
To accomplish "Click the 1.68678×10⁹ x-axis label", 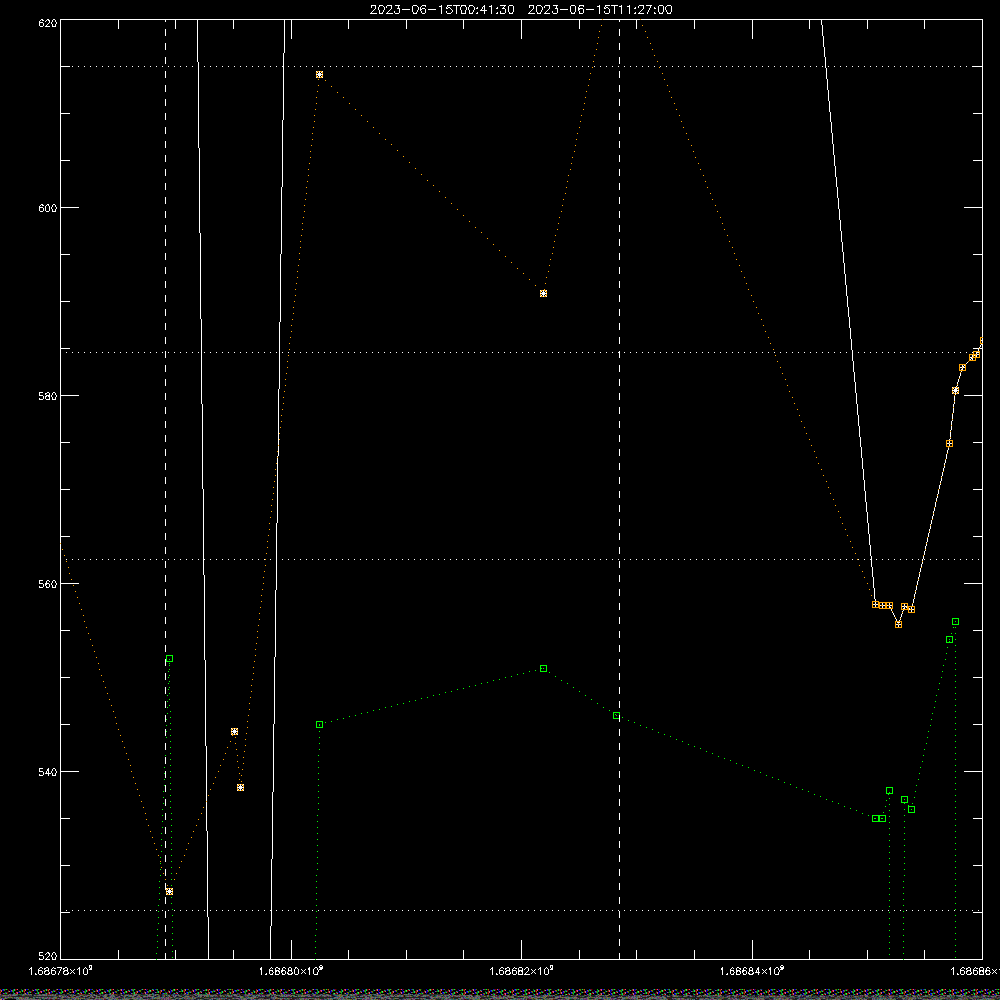I will pos(61,971).
